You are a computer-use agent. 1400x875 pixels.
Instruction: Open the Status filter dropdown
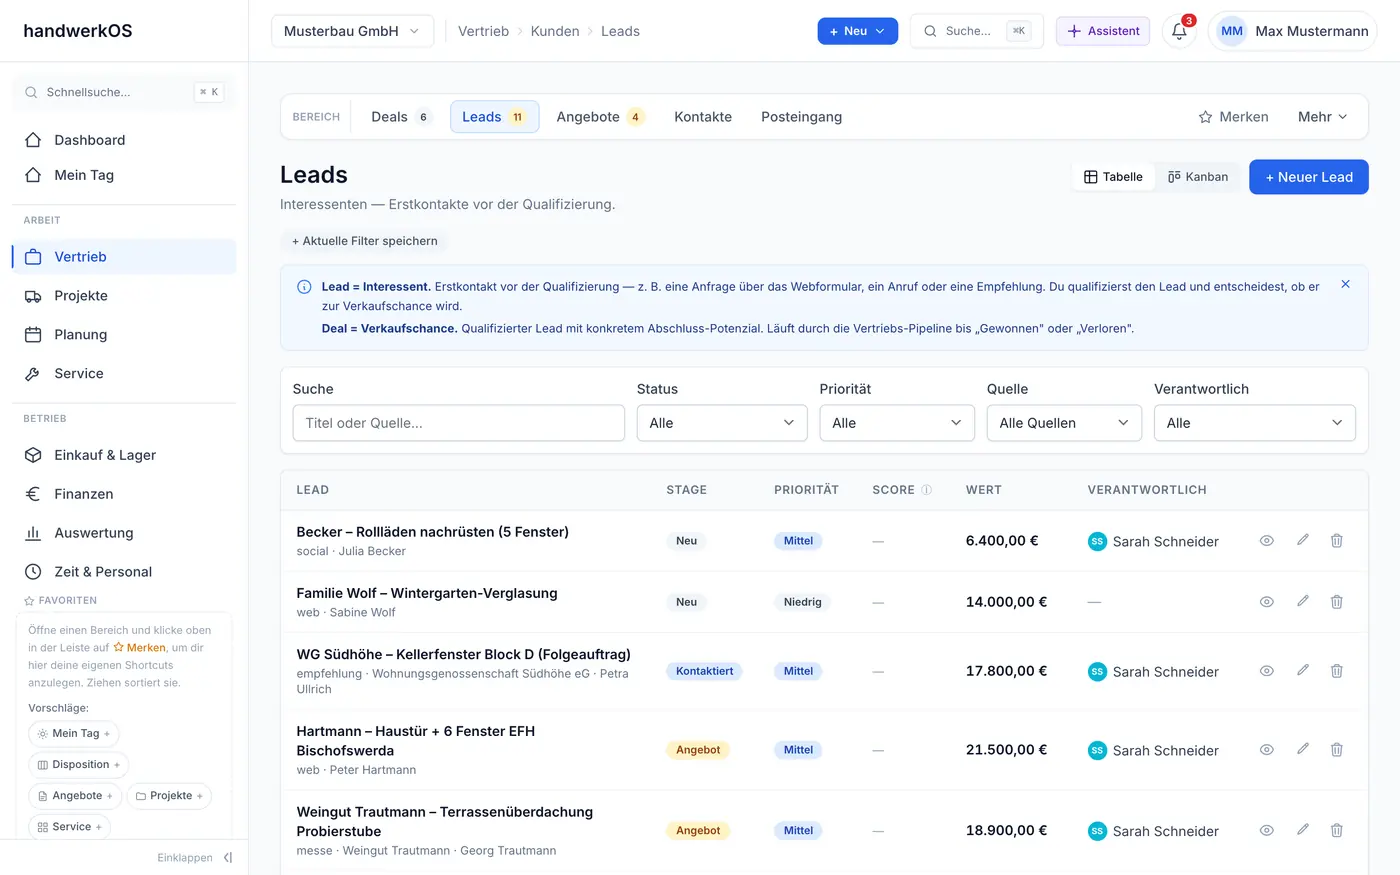722,423
